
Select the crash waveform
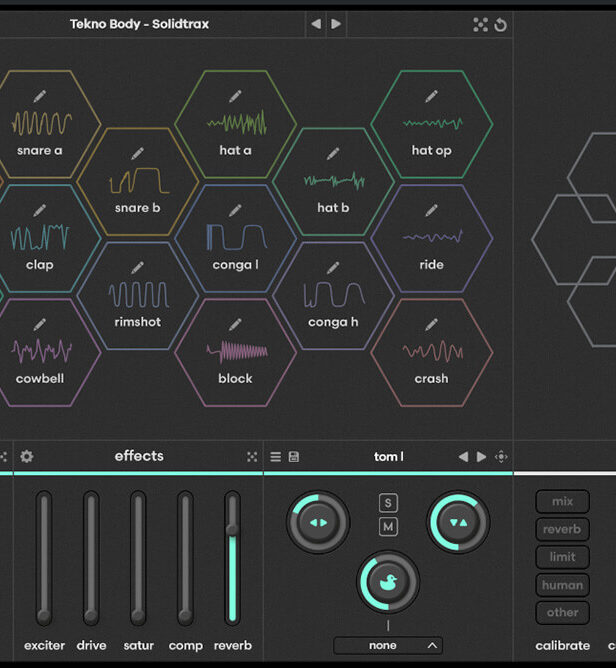[x=433, y=351]
